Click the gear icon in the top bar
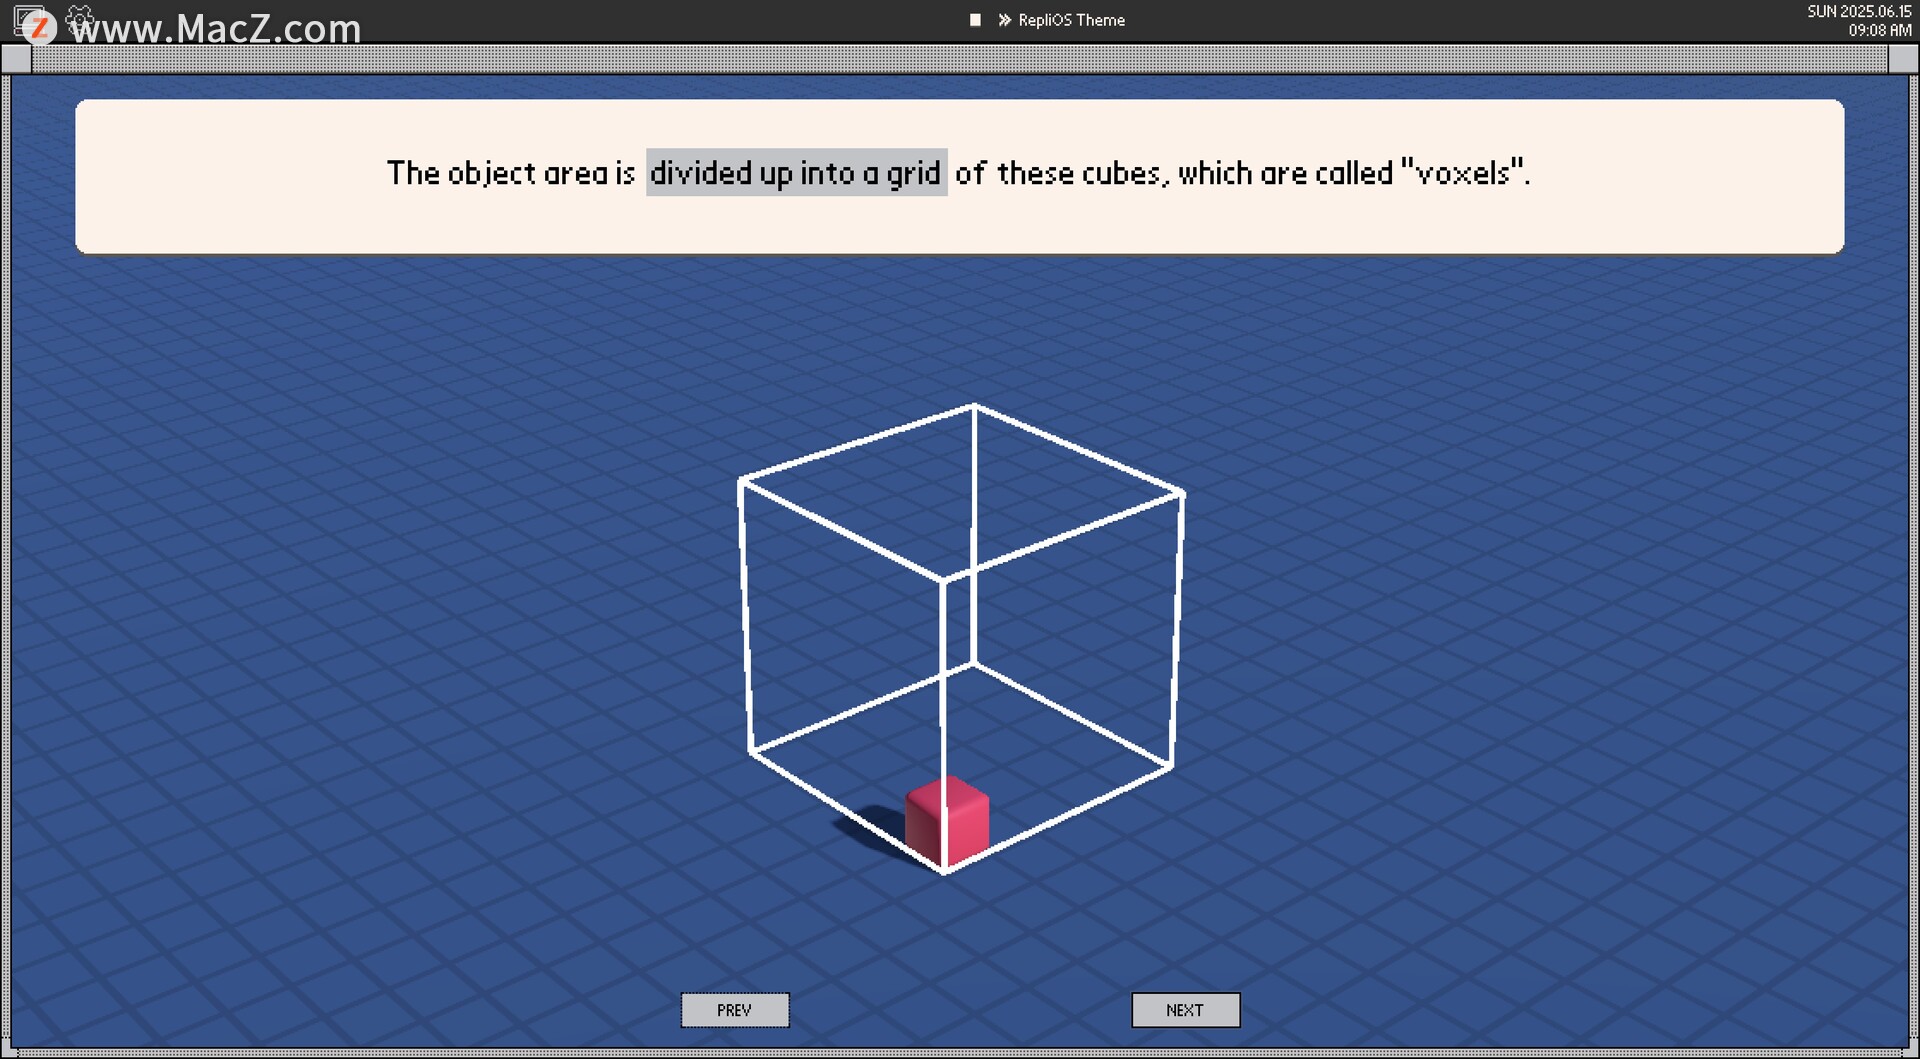Image resolution: width=1920 pixels, height=1059 pixels. tap(80, 18)
